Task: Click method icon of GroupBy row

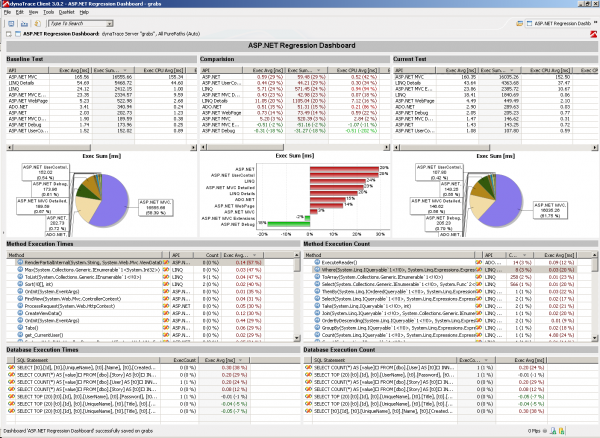Action: (317, 328)
